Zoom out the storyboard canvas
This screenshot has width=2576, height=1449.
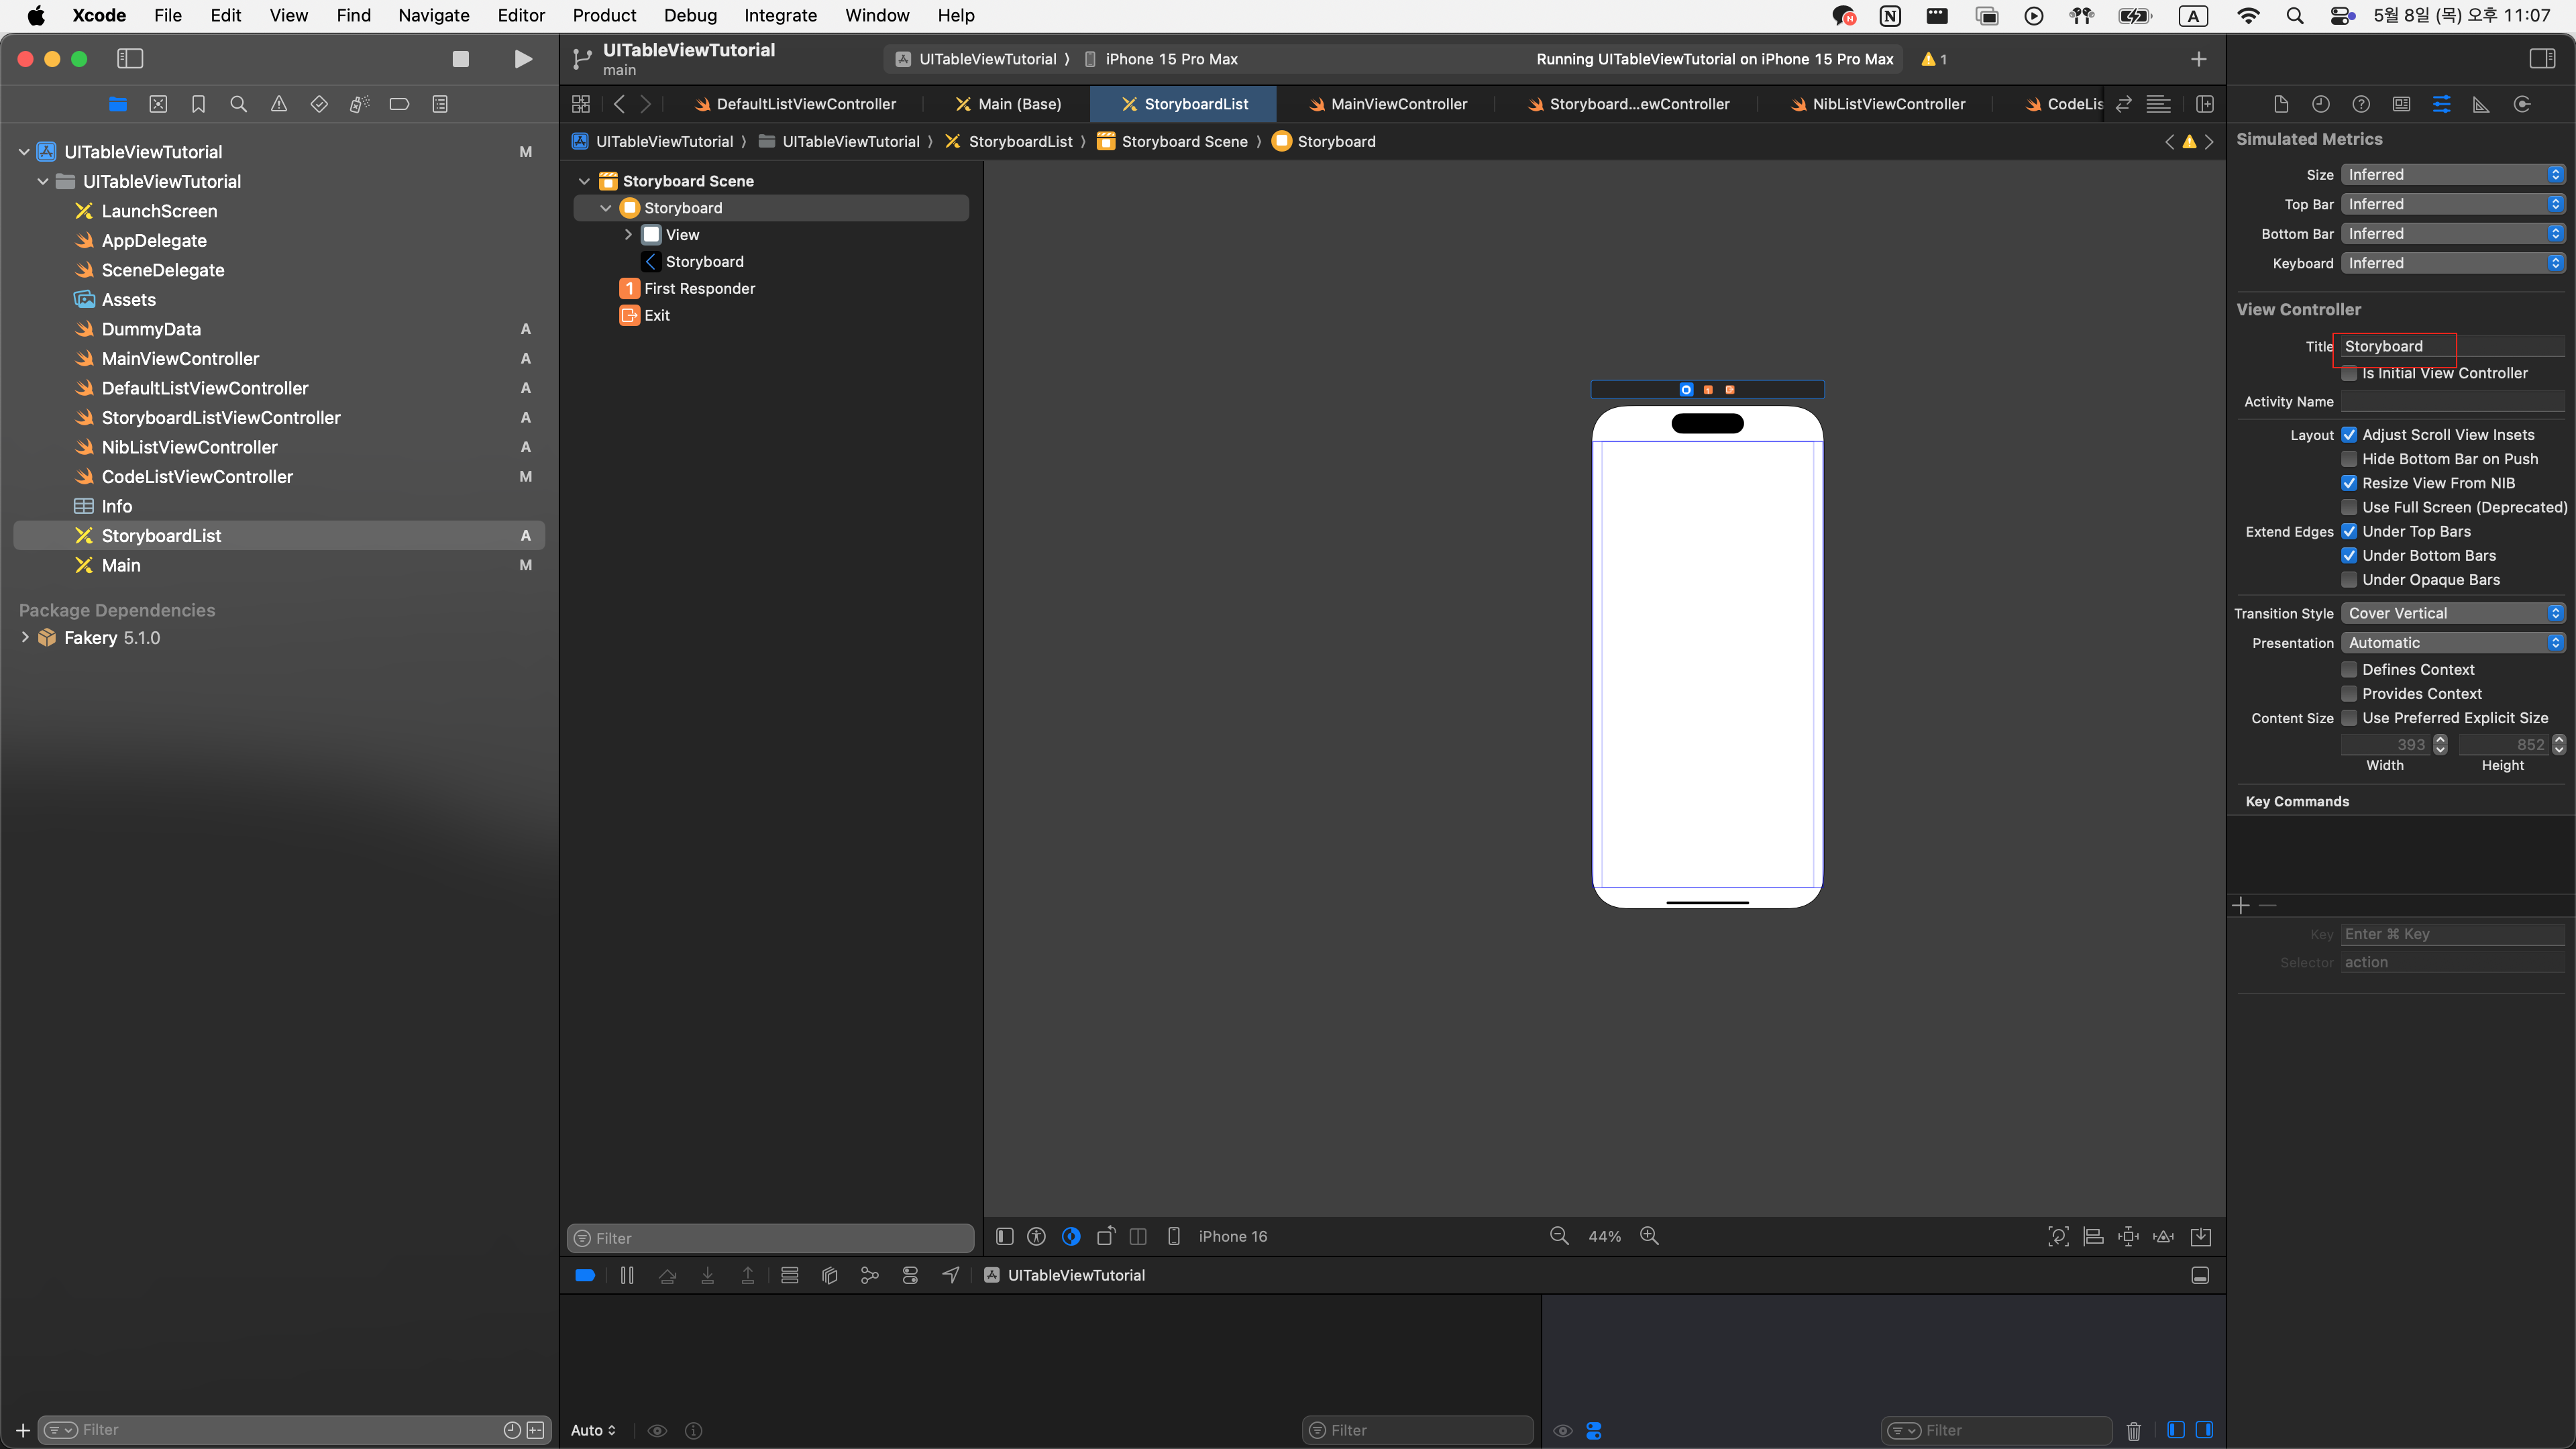1558,1236
